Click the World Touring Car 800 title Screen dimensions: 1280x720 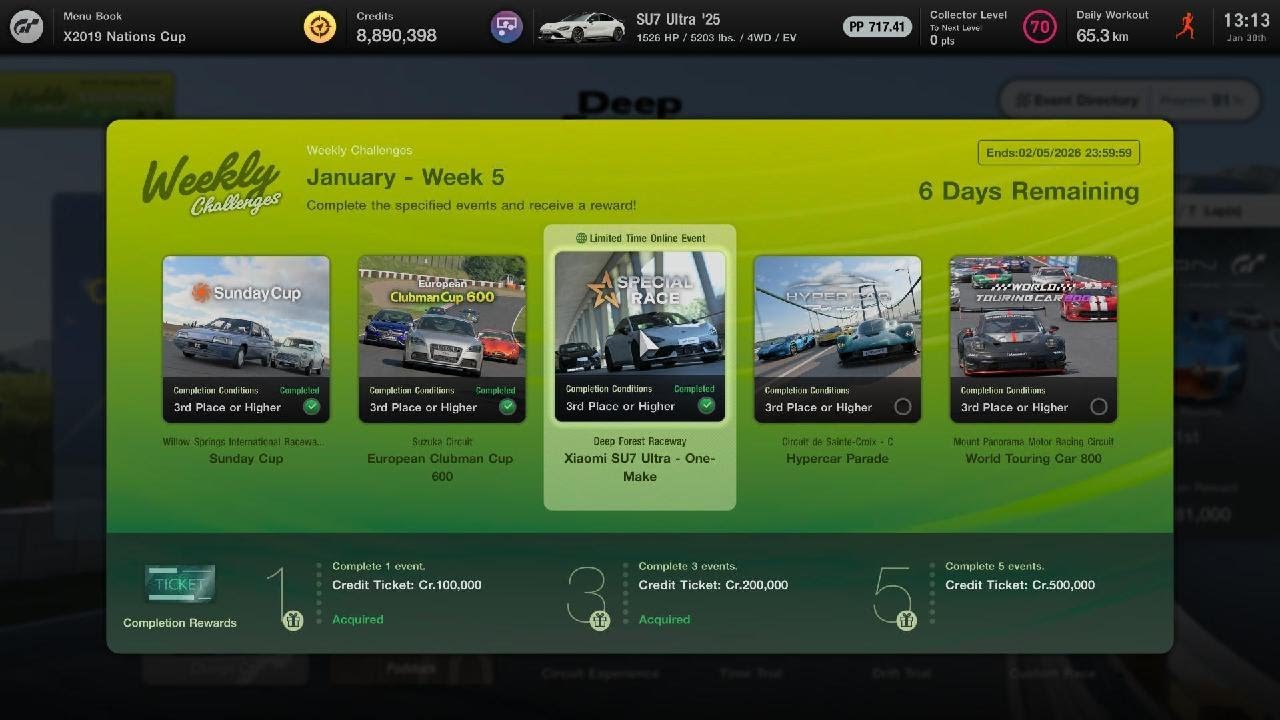1033,459
